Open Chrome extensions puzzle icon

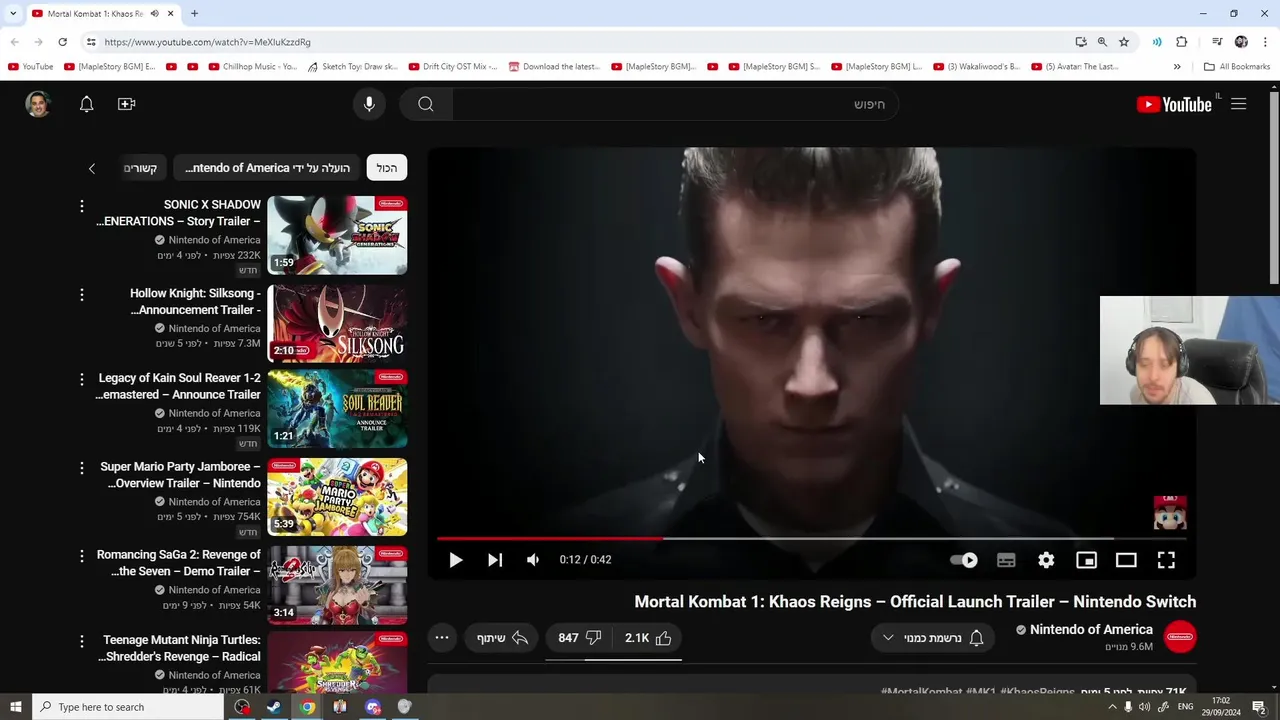point(1182,42)
